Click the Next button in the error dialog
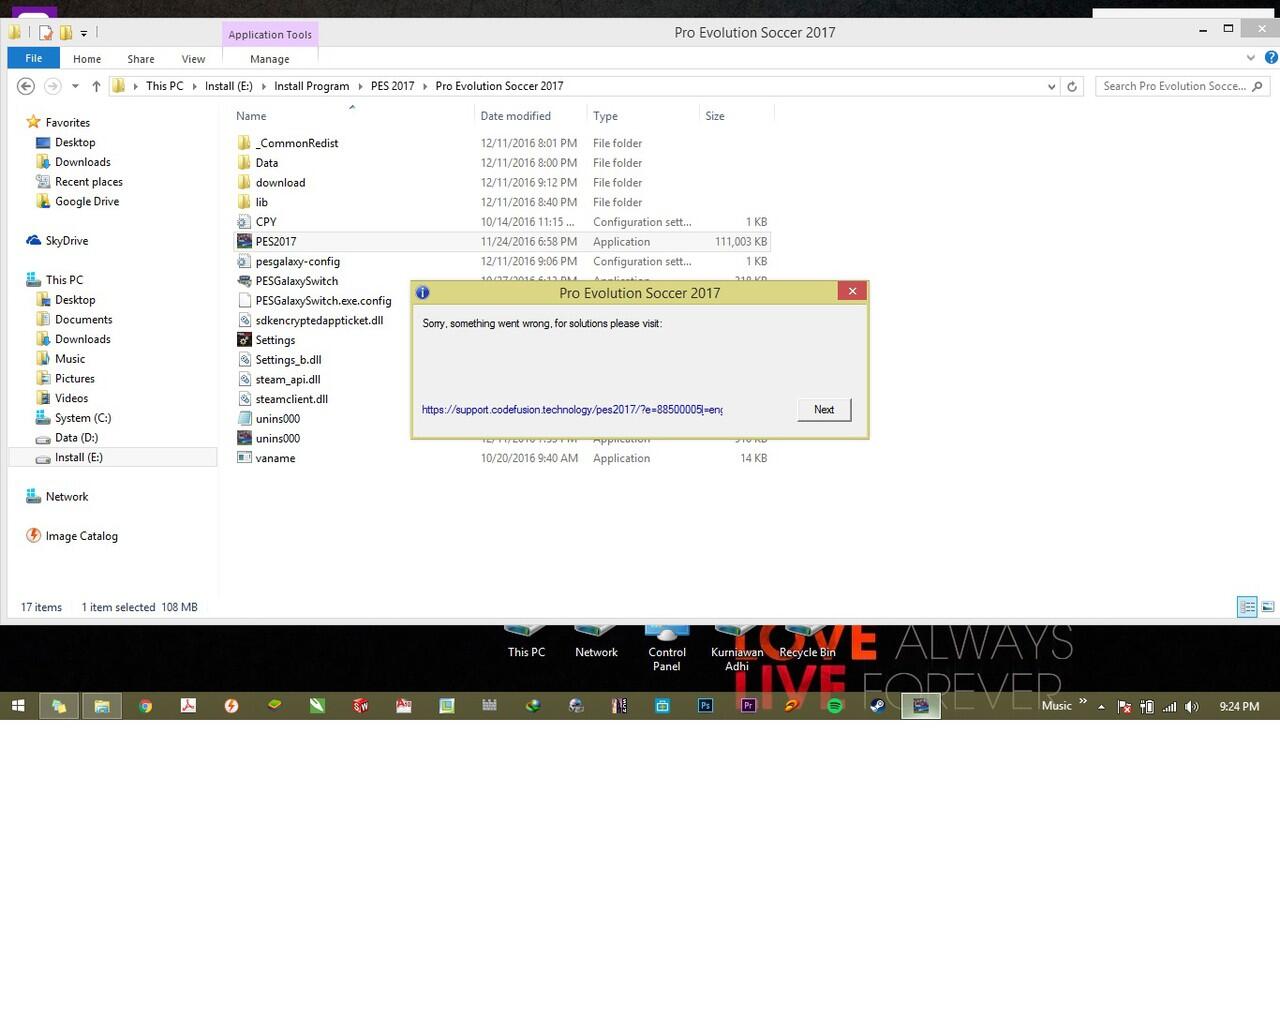Viewport: 1280px width, 1018px height. coord(824,409)
